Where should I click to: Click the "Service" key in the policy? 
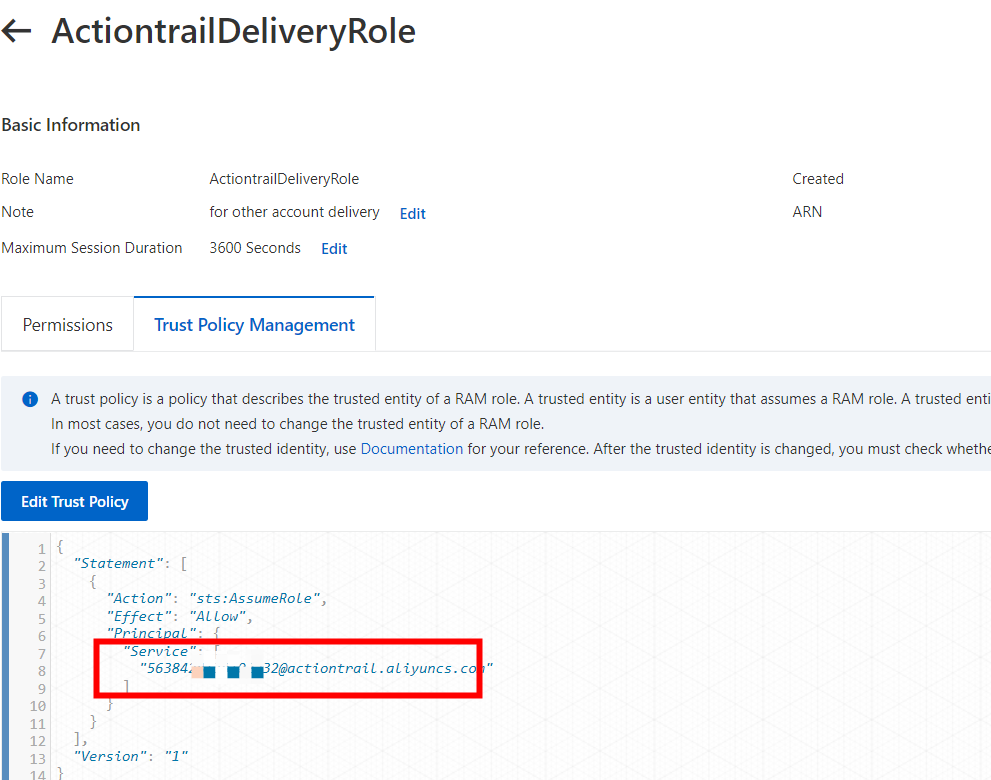[x=160, y=651]
